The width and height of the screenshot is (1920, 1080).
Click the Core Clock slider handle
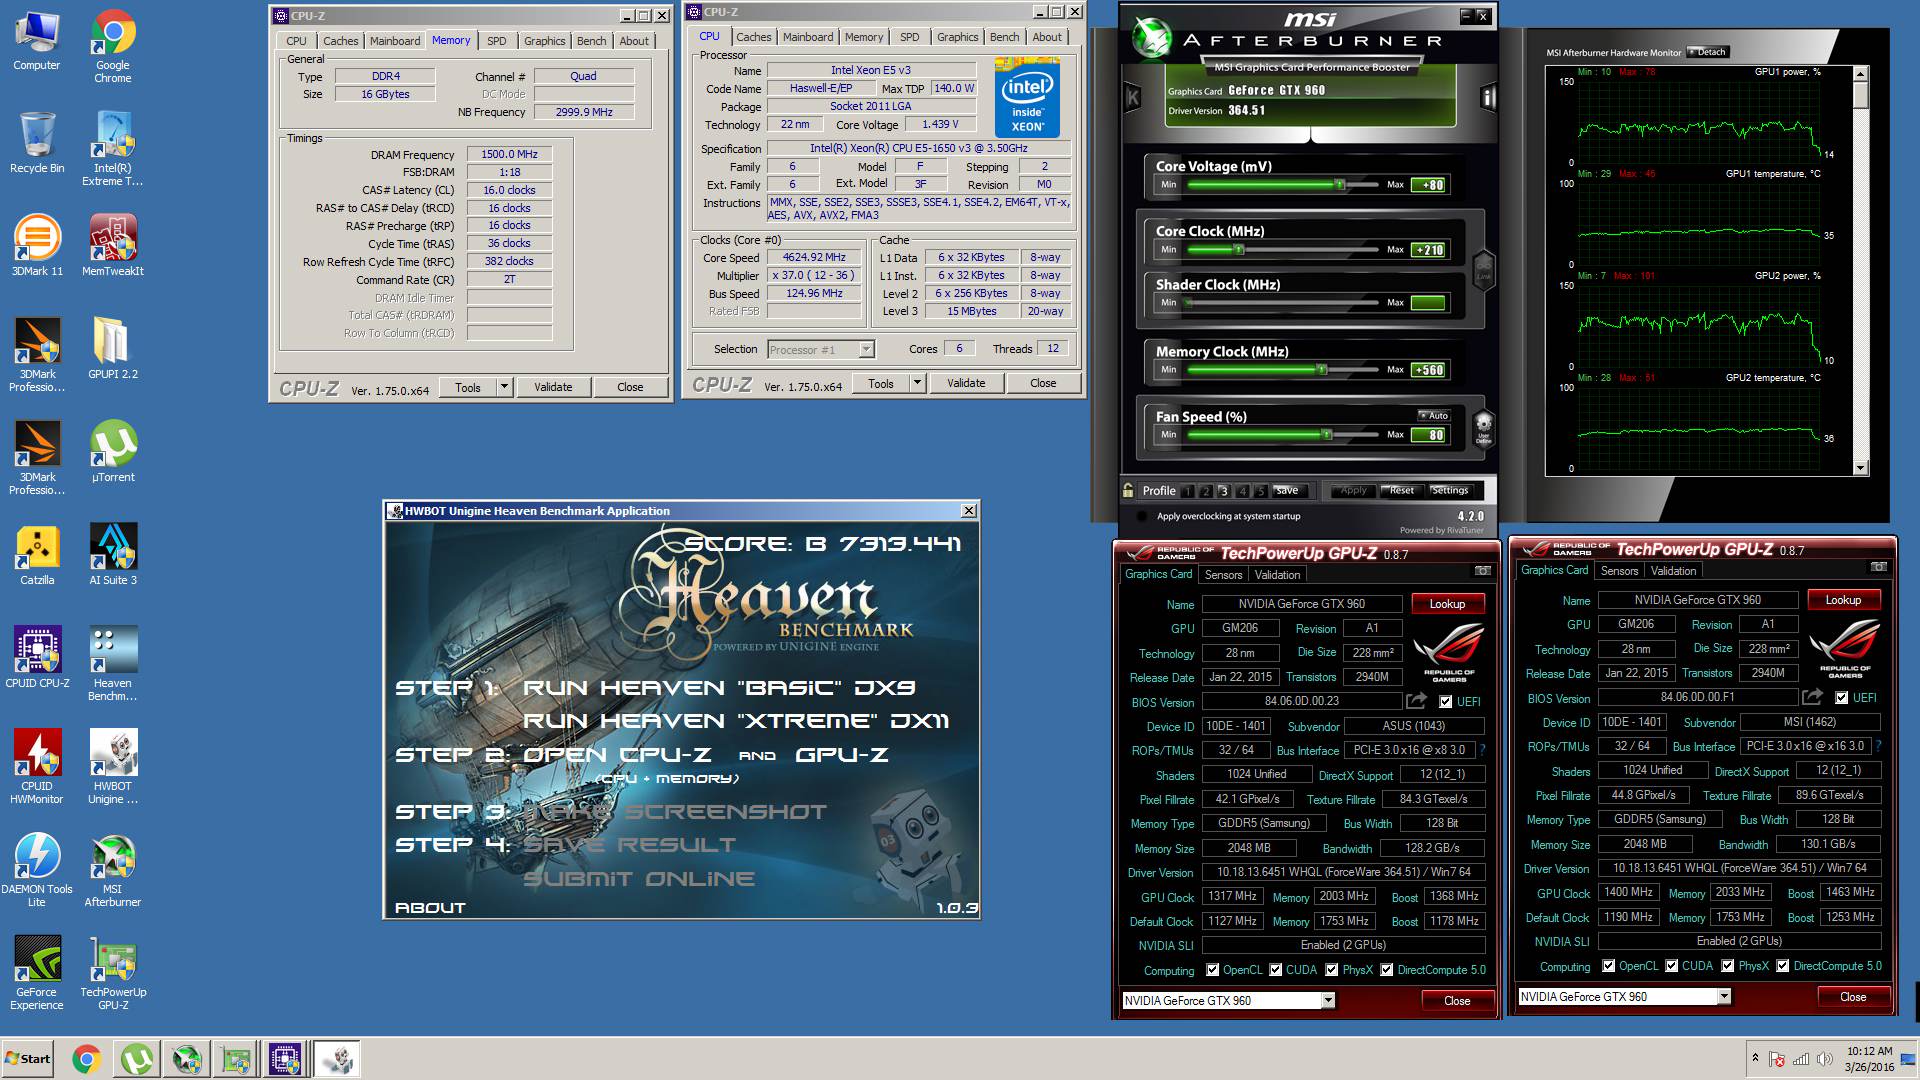1239,250
